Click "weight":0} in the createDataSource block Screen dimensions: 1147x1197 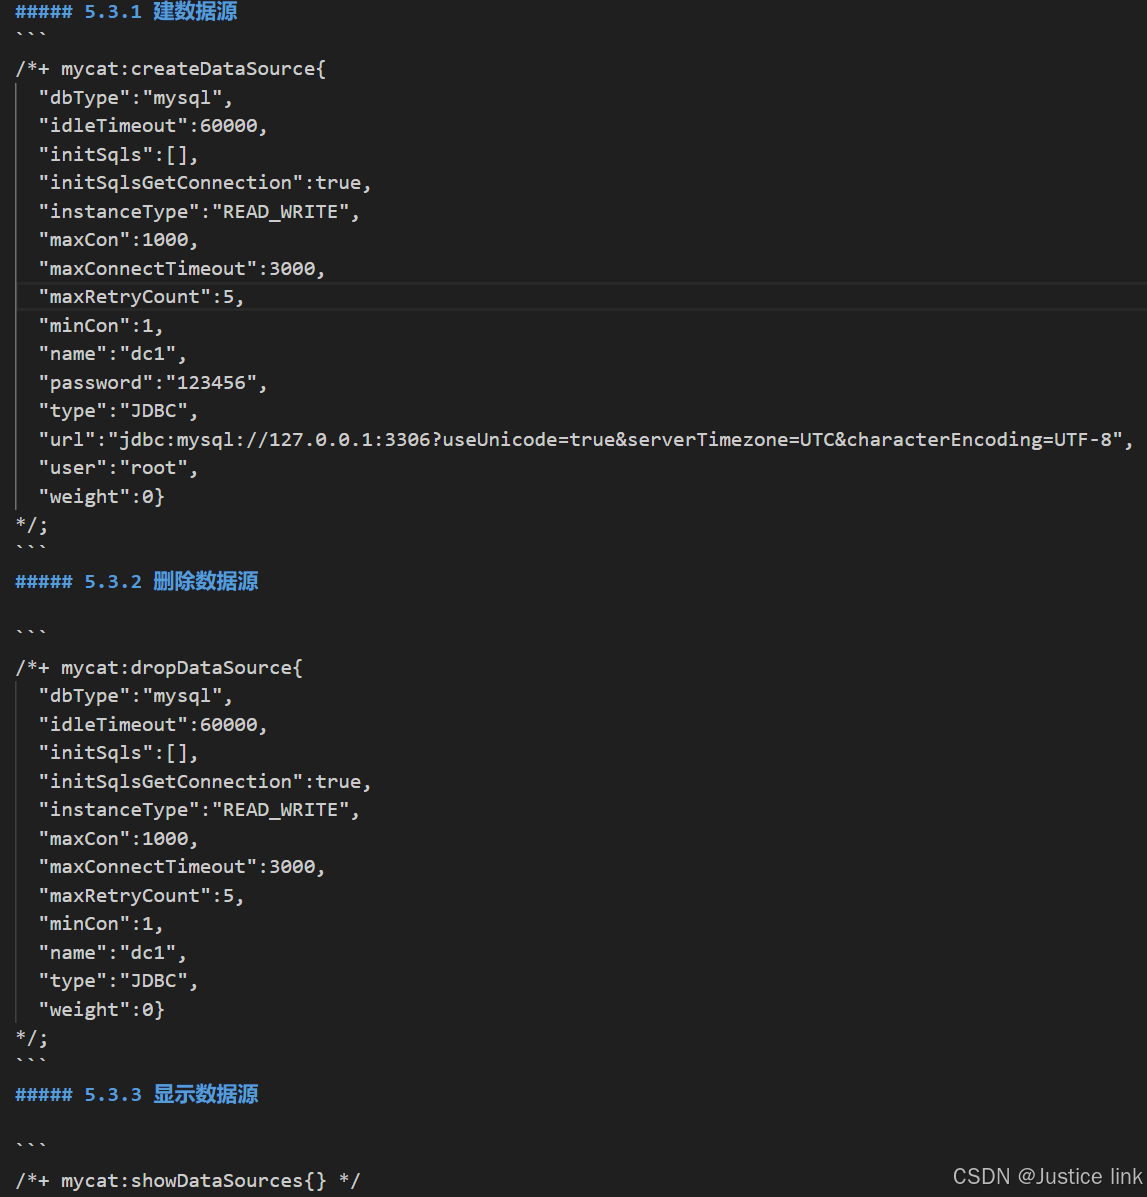tap(101, 497)
